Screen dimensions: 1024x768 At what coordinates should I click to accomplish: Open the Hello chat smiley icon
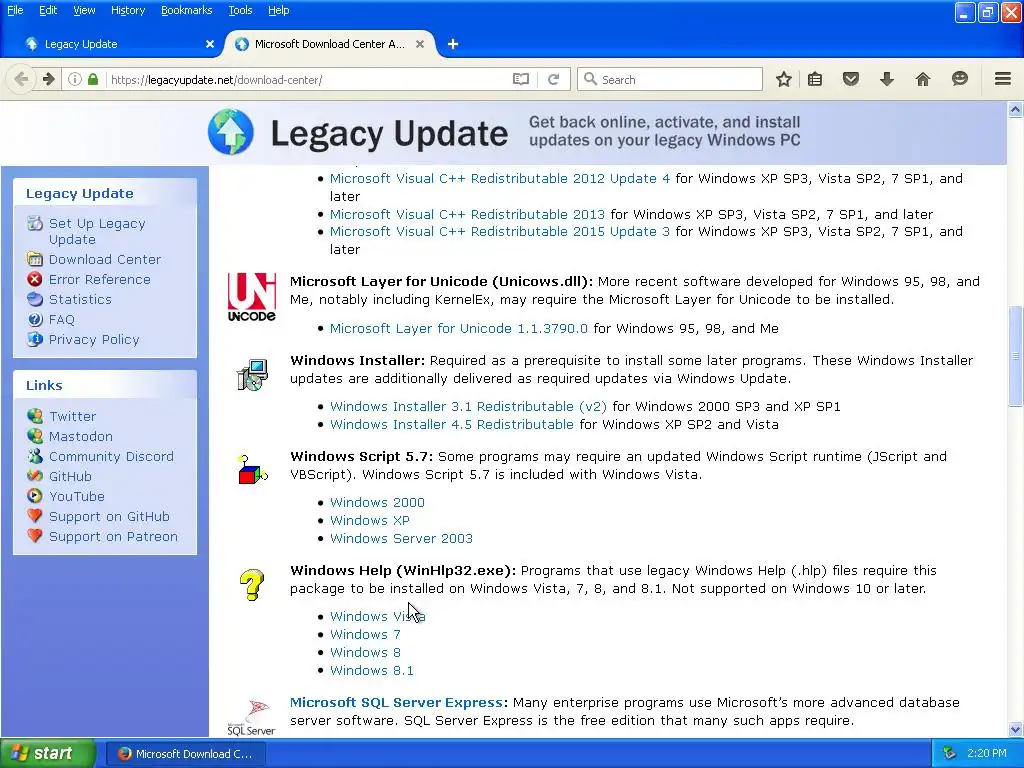[959, 79]
